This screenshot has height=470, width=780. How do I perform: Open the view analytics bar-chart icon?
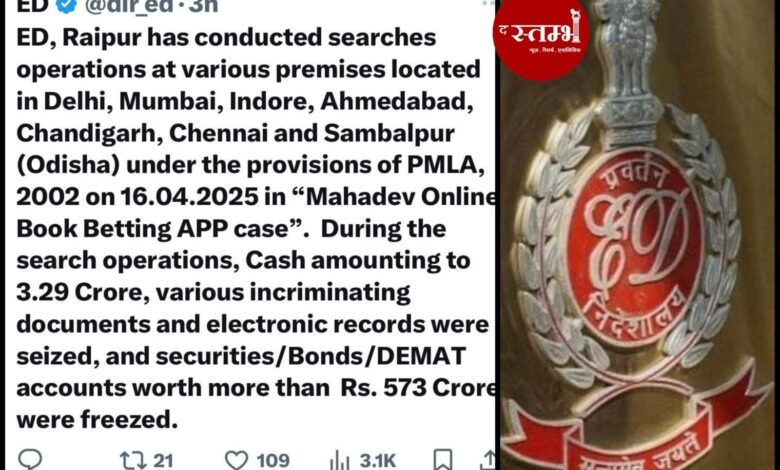pos(340,461)
